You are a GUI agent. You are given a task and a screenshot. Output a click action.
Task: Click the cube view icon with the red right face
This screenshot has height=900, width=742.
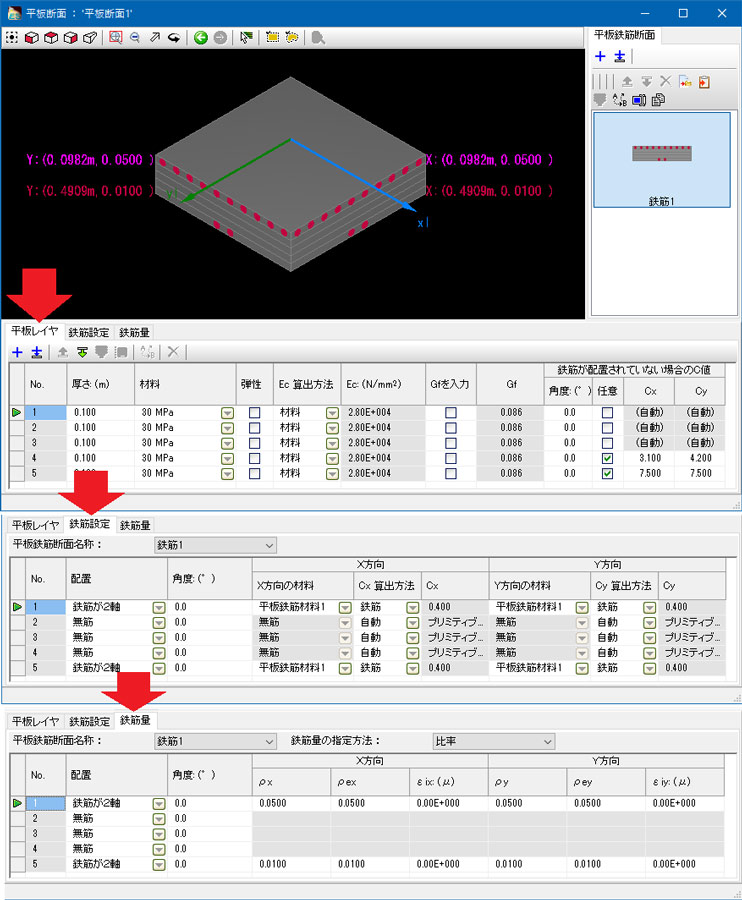pos(71,38)
